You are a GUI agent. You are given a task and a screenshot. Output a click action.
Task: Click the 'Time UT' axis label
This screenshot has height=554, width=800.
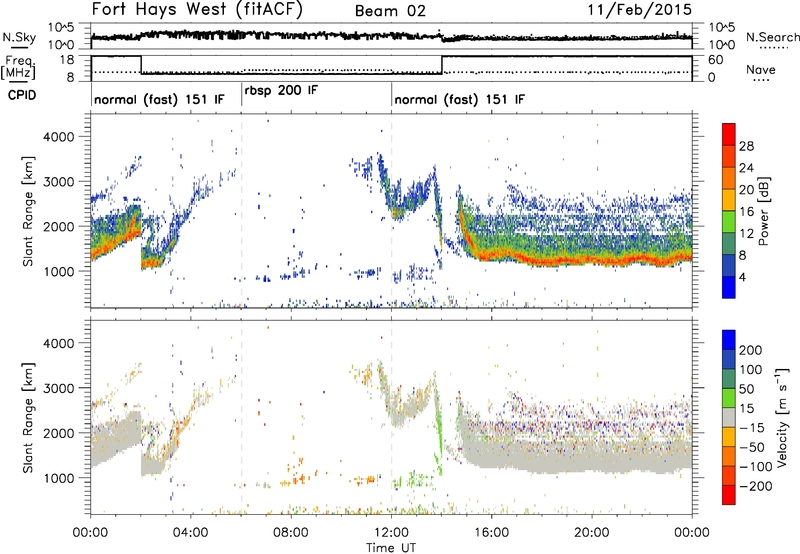391,548
